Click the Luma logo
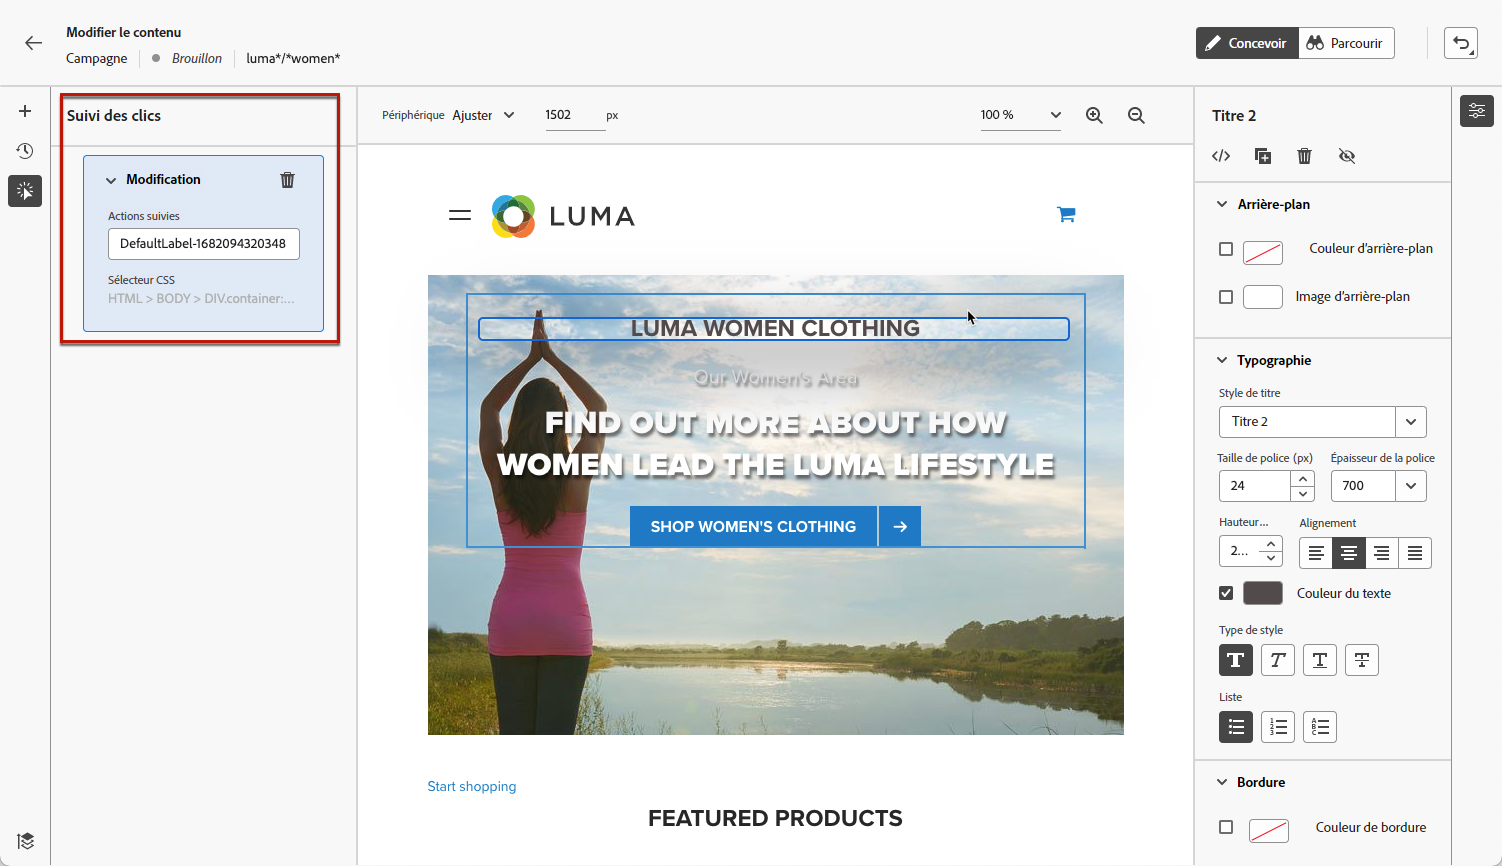The image size is (1502, 866). tap(563, 216)
